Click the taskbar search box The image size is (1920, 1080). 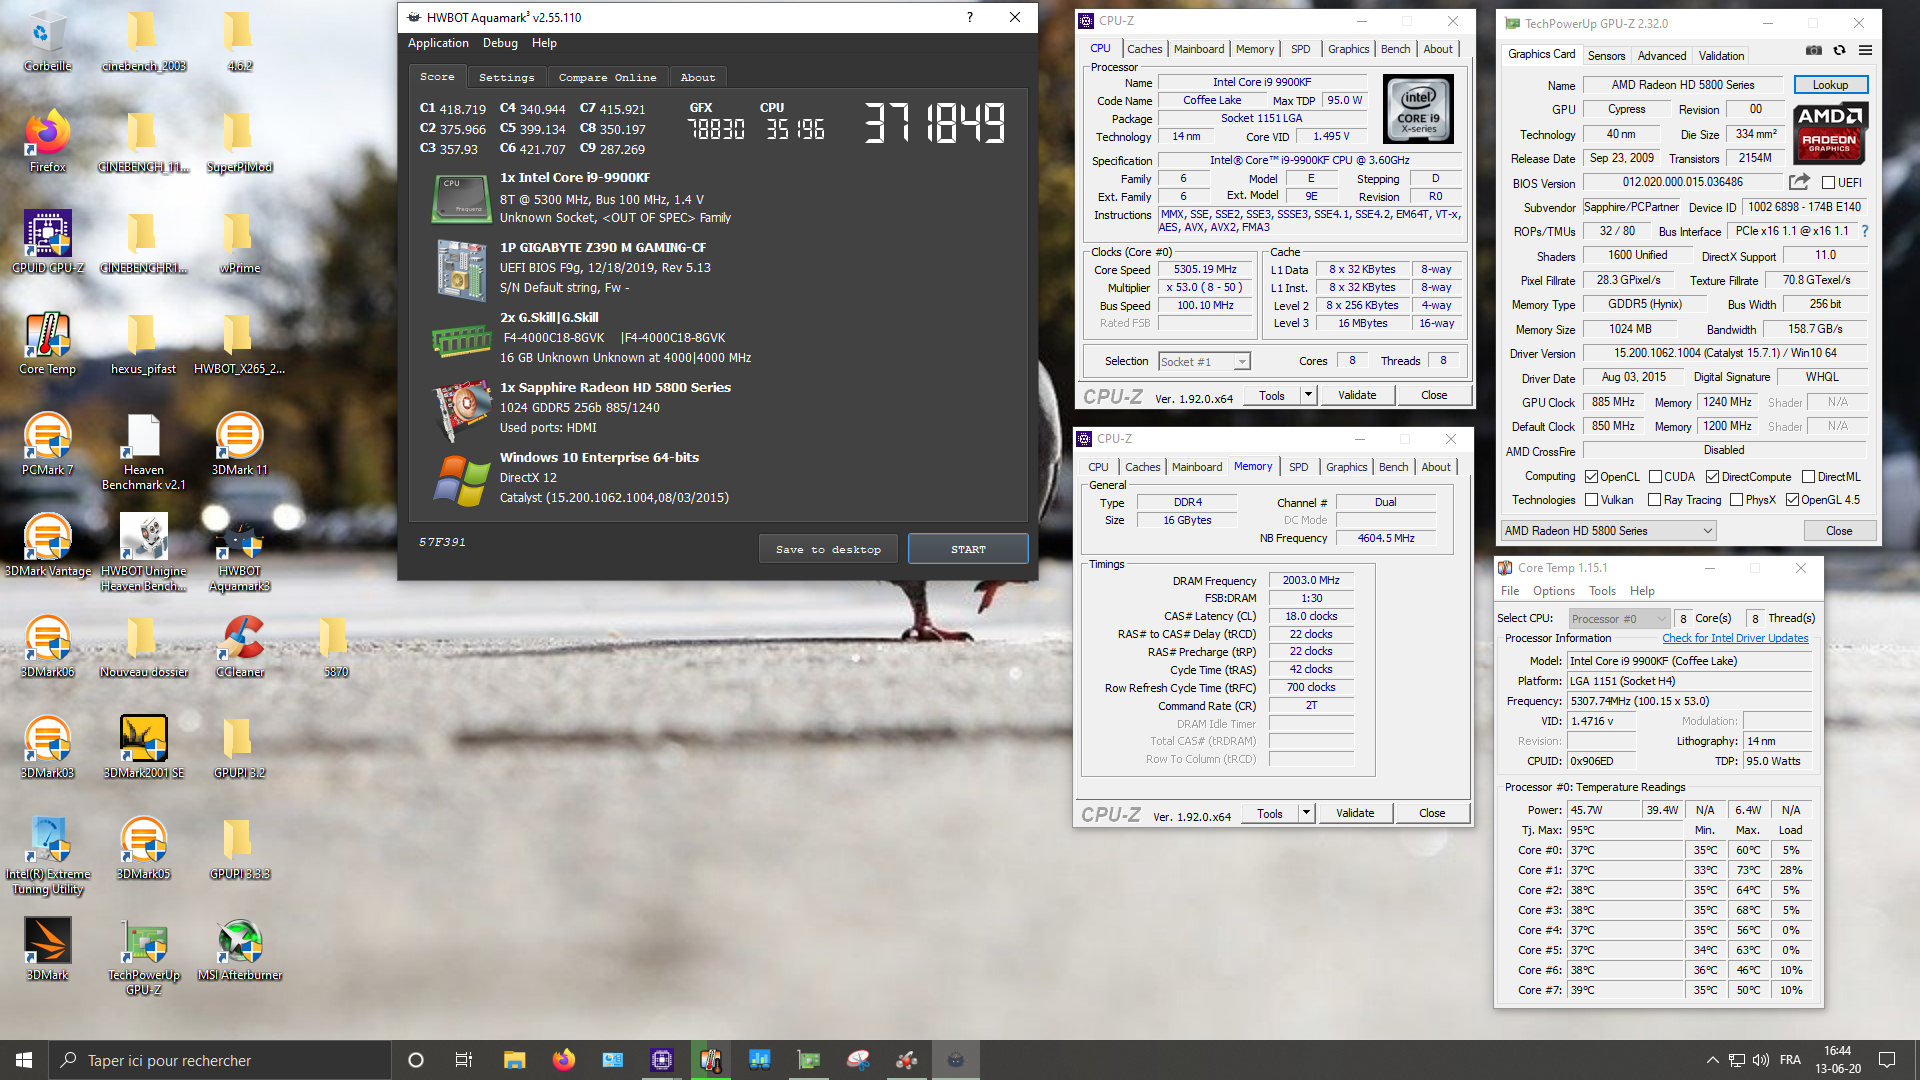point(219,1060)
